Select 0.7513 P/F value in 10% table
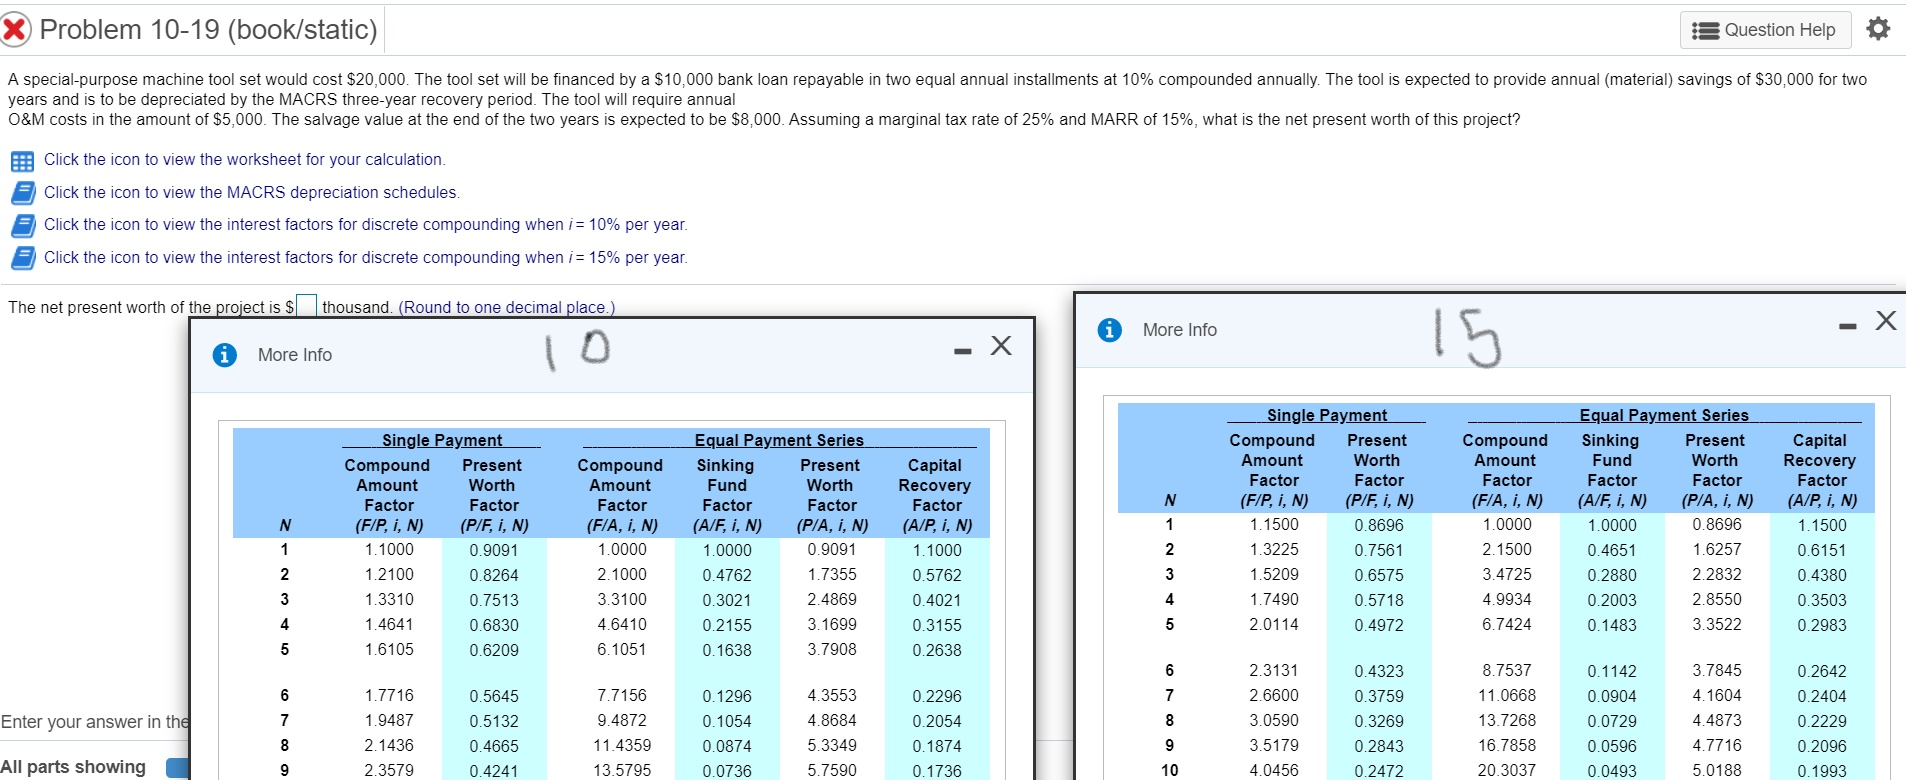Viewport: 1906px width, 780px height. 494,600
